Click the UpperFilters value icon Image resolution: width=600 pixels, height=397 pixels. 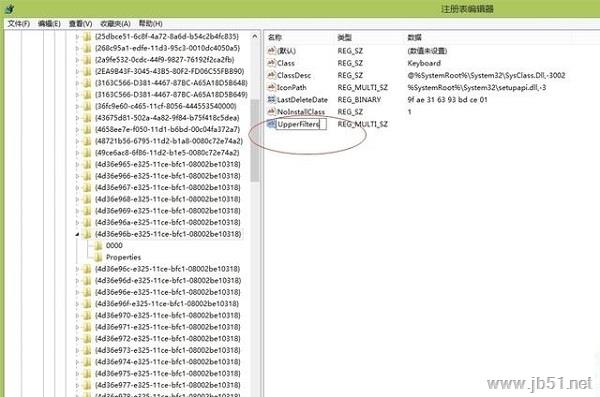click(272, 124)
